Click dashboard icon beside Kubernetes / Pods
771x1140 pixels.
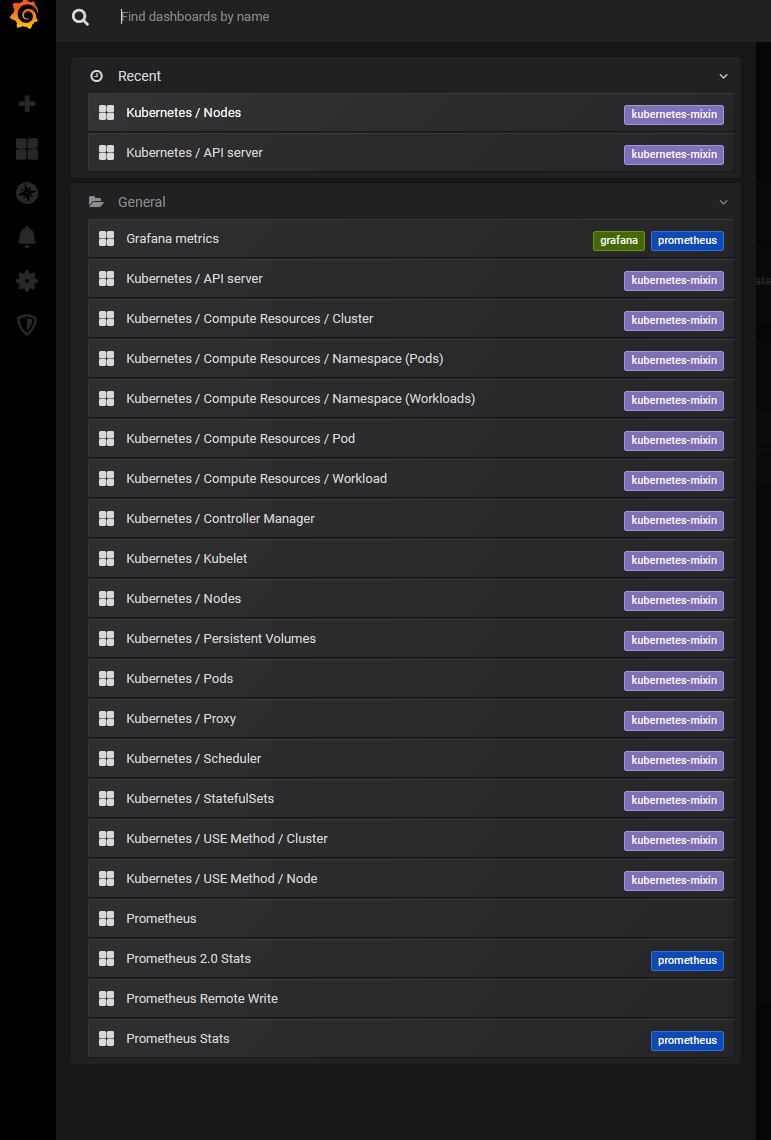pos(106,678)
